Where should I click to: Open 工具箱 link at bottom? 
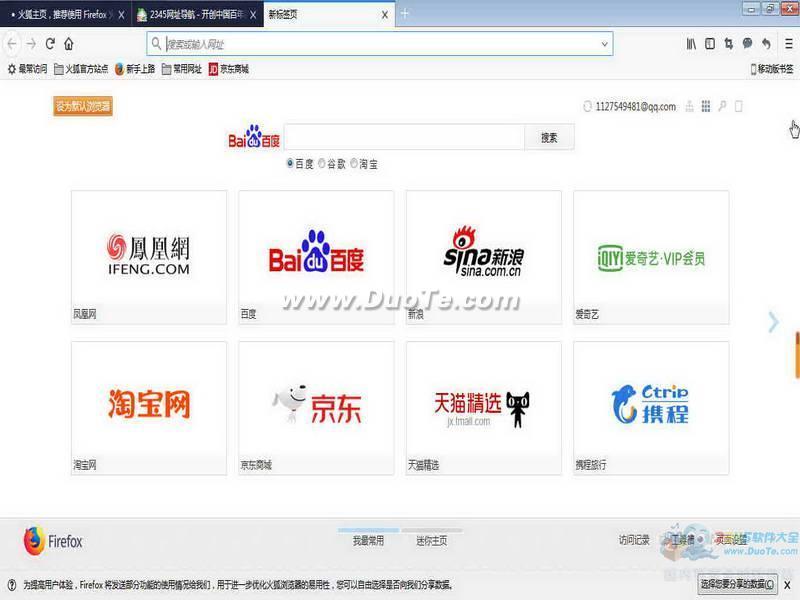click(x=683, y=540)
